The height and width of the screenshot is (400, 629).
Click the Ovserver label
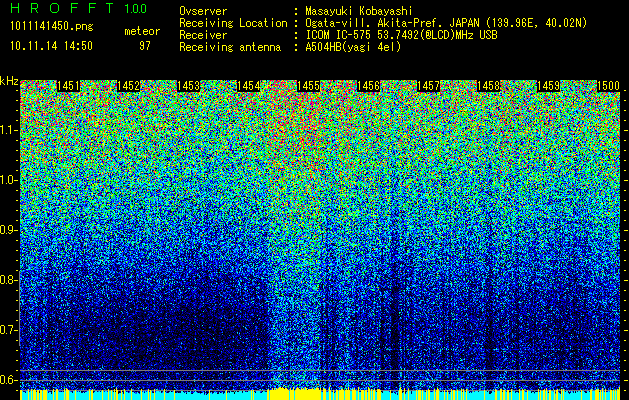[203, 11]
